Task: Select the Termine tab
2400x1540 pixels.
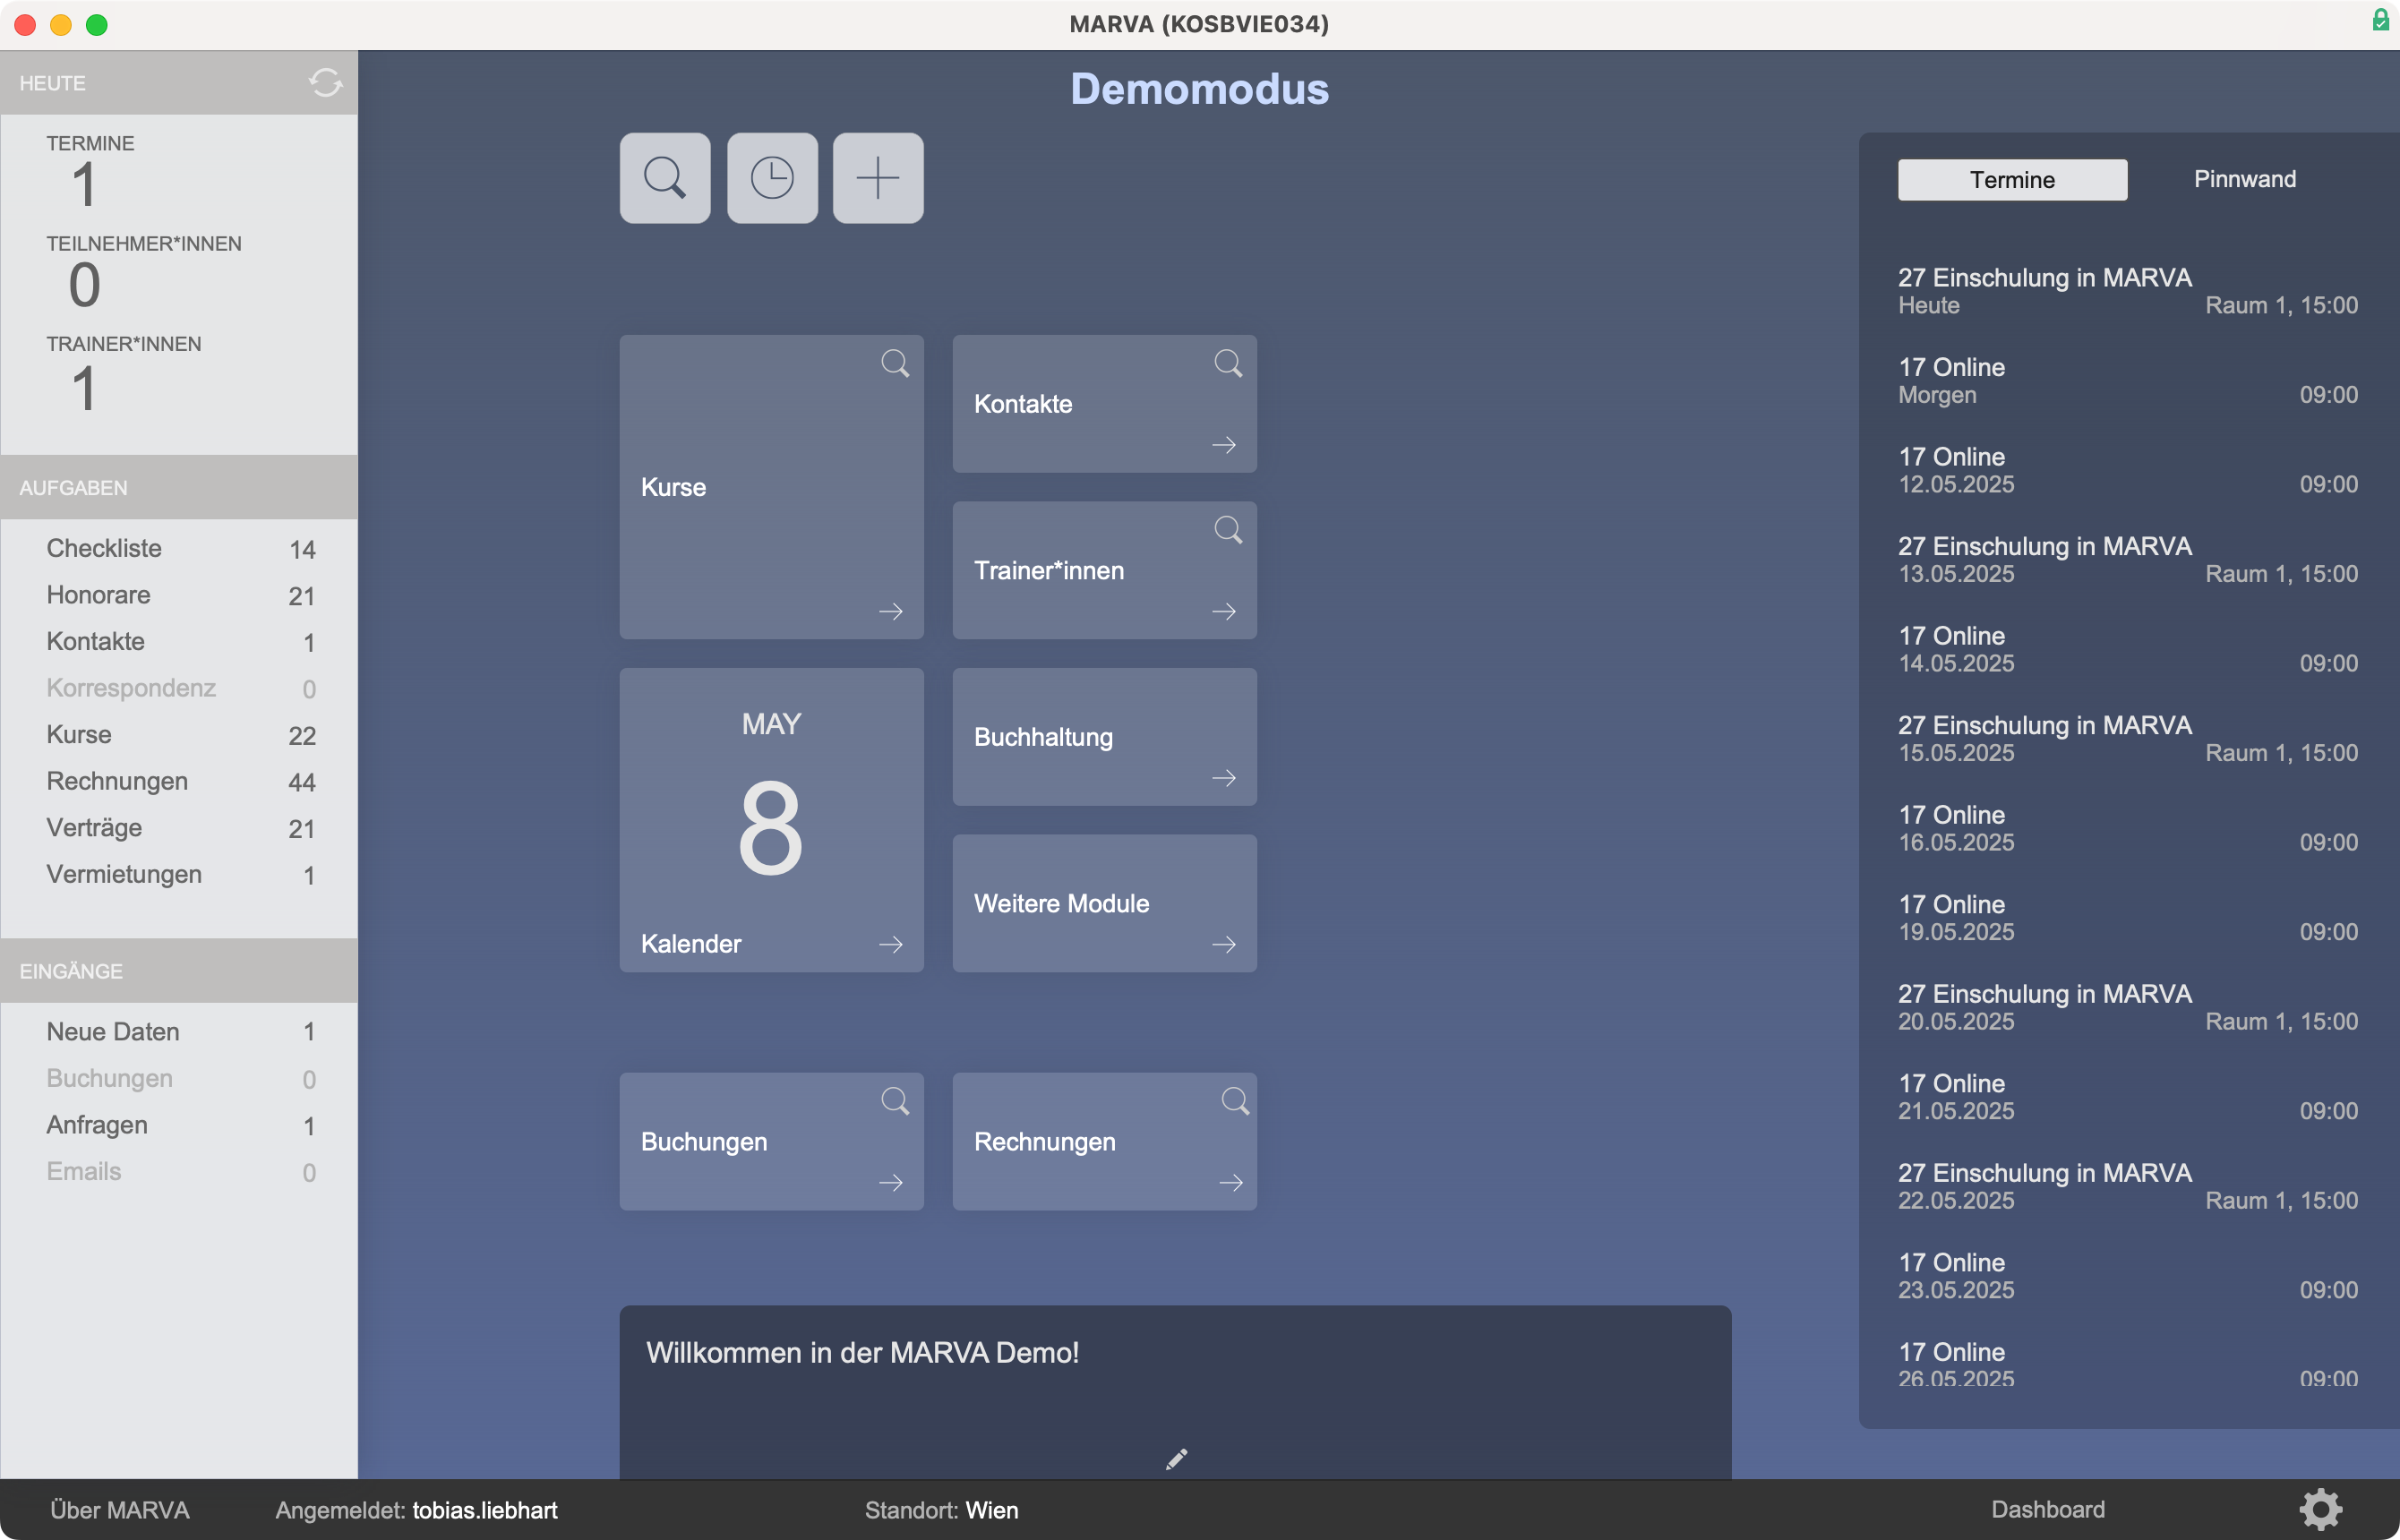Action: coord(2011,180)
